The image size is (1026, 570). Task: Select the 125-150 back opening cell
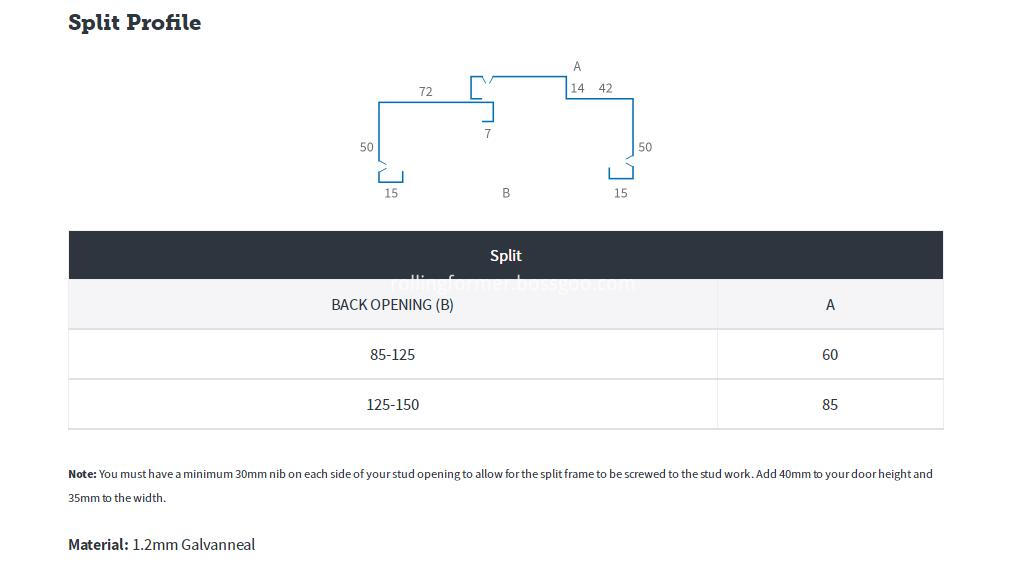click(393, 404)
